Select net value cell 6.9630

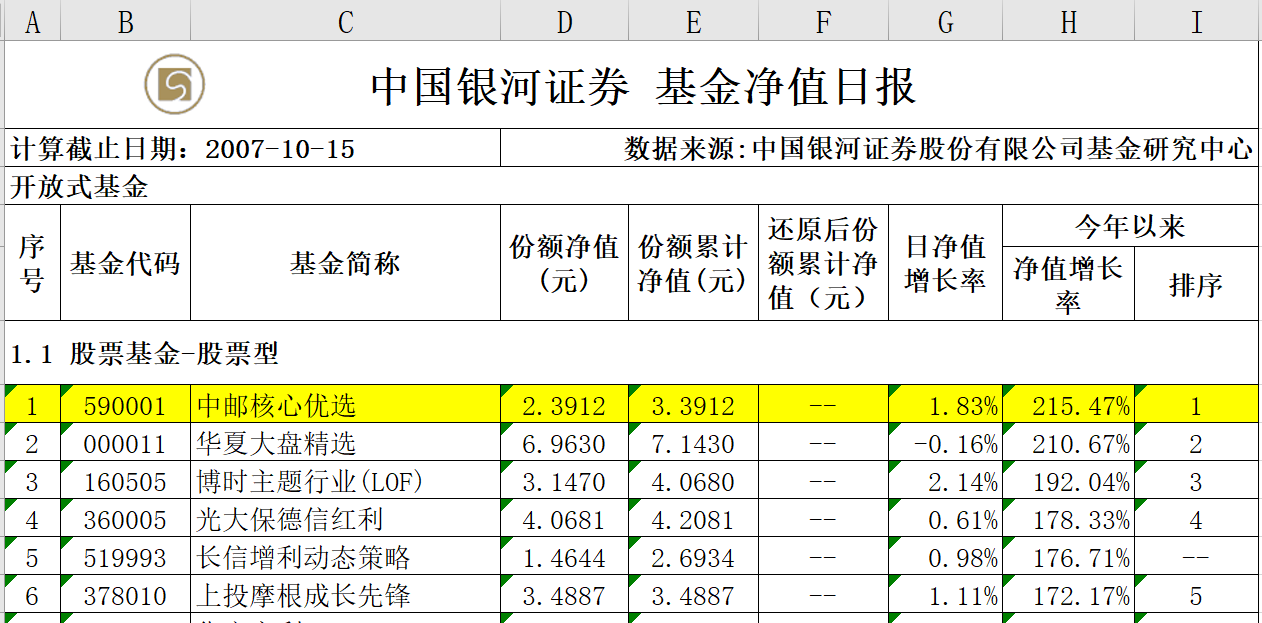click(x=564, y=443)
